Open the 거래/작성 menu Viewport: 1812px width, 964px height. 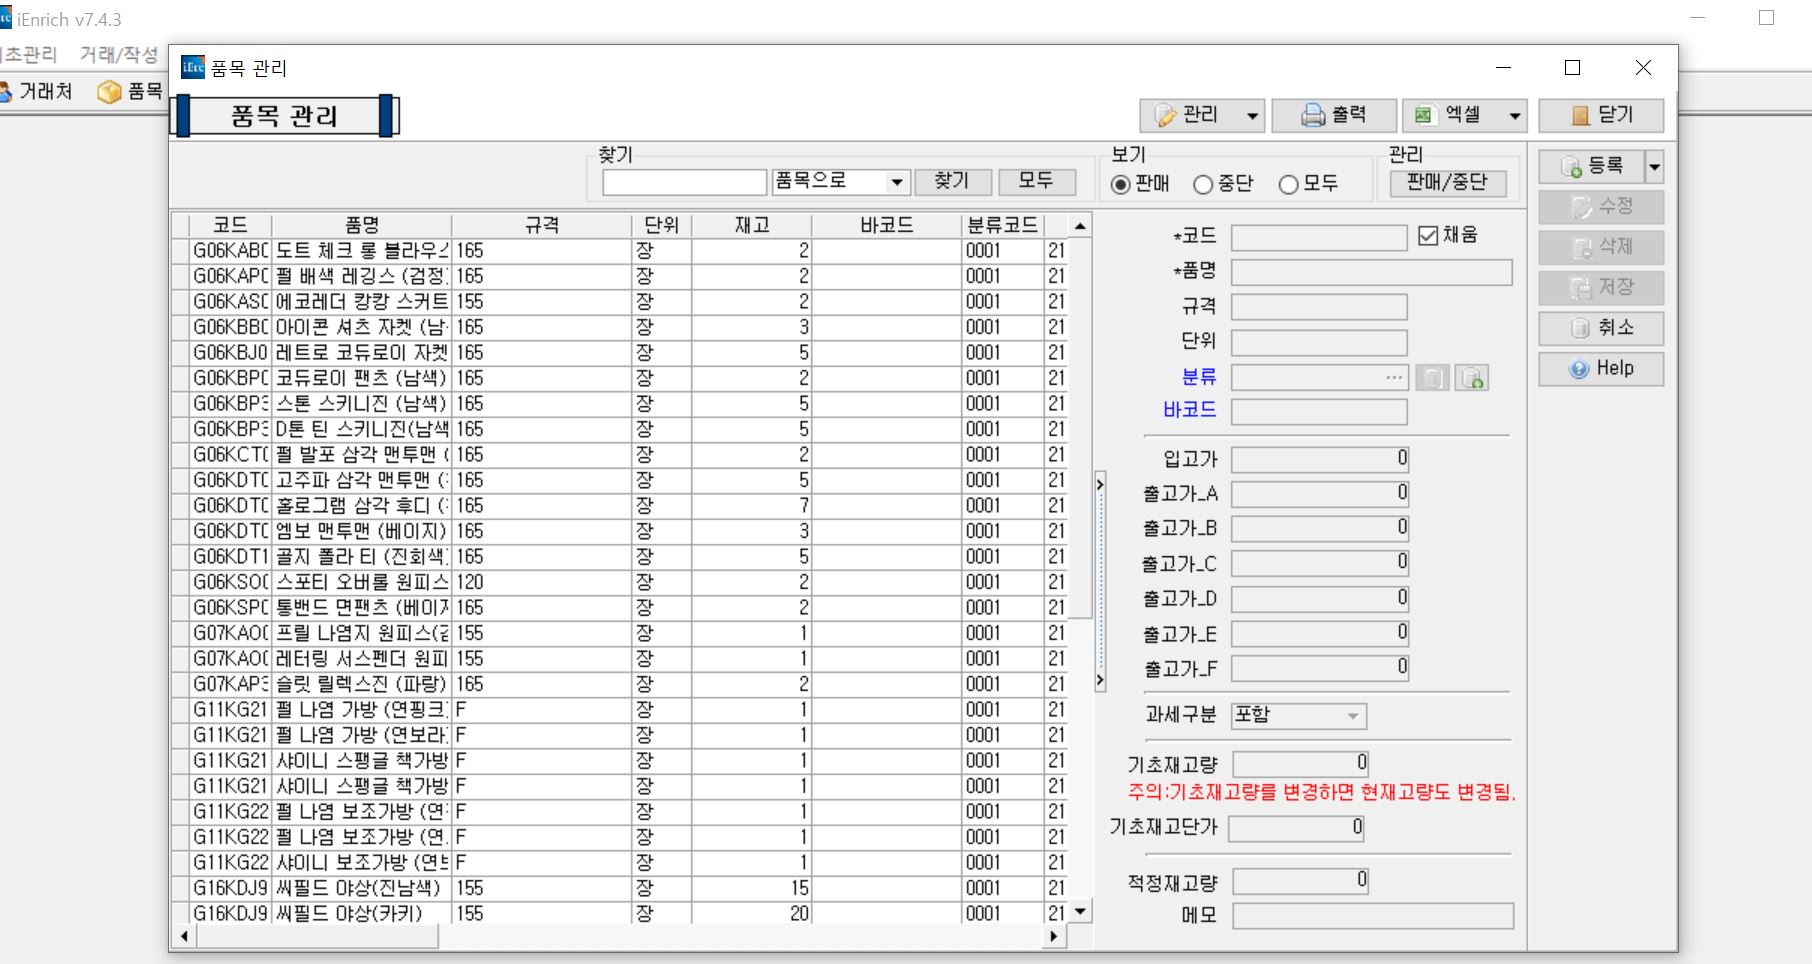(x=119, y=54)
